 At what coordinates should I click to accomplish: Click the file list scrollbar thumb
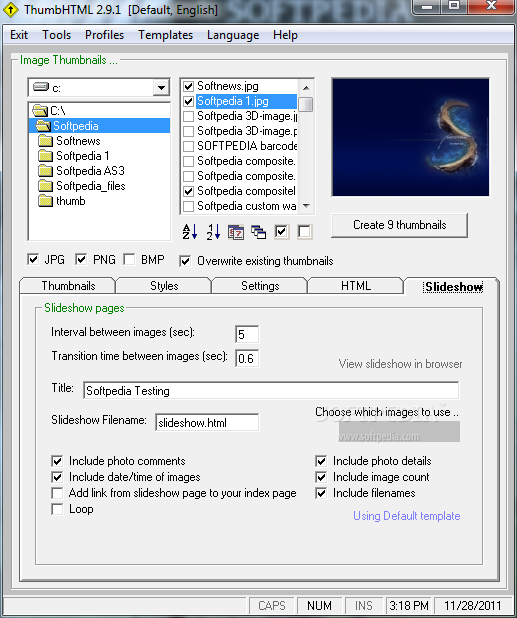pos(306,104)
